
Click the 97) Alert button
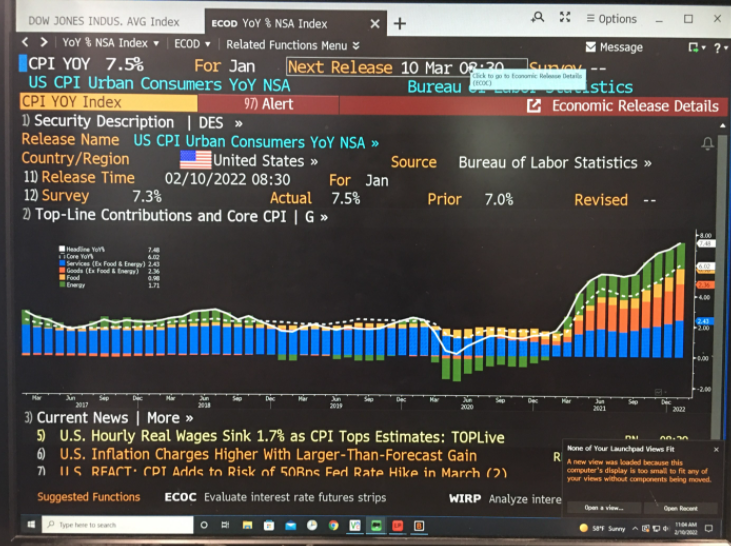(x=268, y=105)
